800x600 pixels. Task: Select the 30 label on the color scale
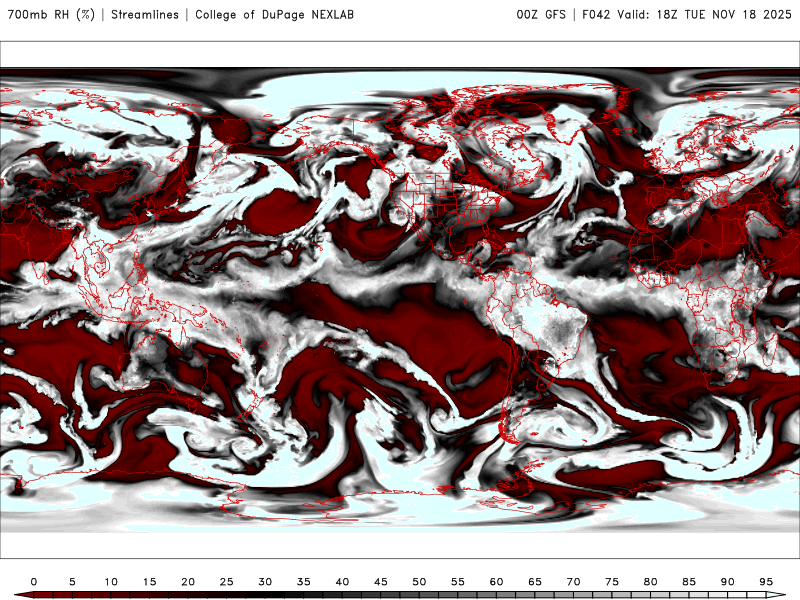(265, 582)
